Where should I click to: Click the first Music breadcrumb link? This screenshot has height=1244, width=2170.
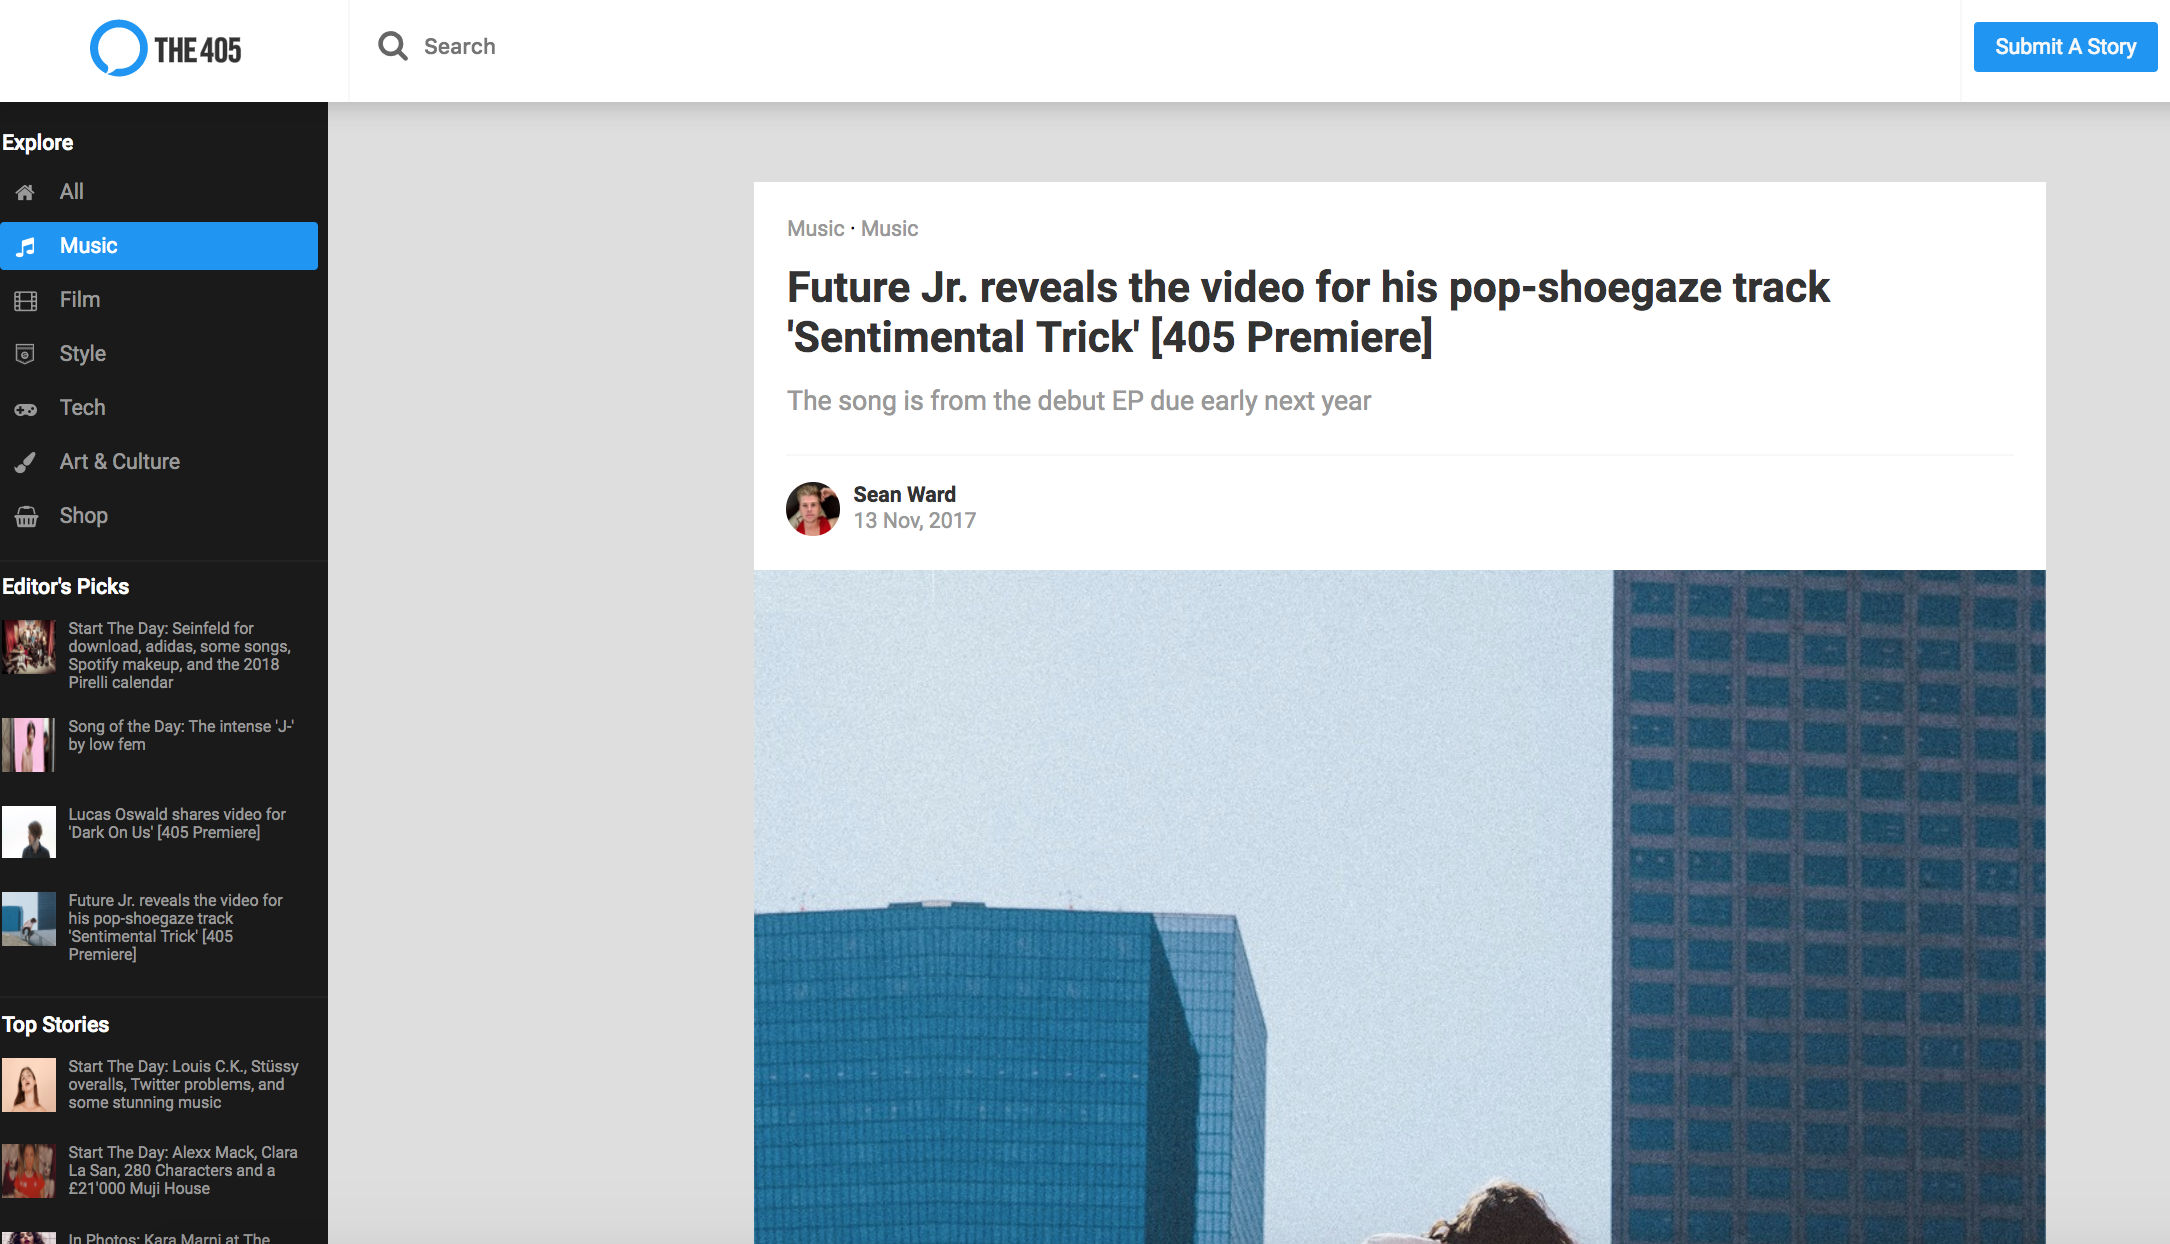click(x=815, y=229)
